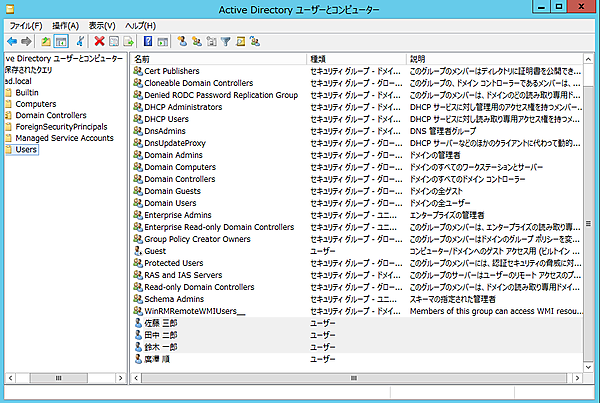Image resolution: width=600 pixels, height=403 pixels.
Task: Select user 田中 二郎
Action: [x=161, y=335]
